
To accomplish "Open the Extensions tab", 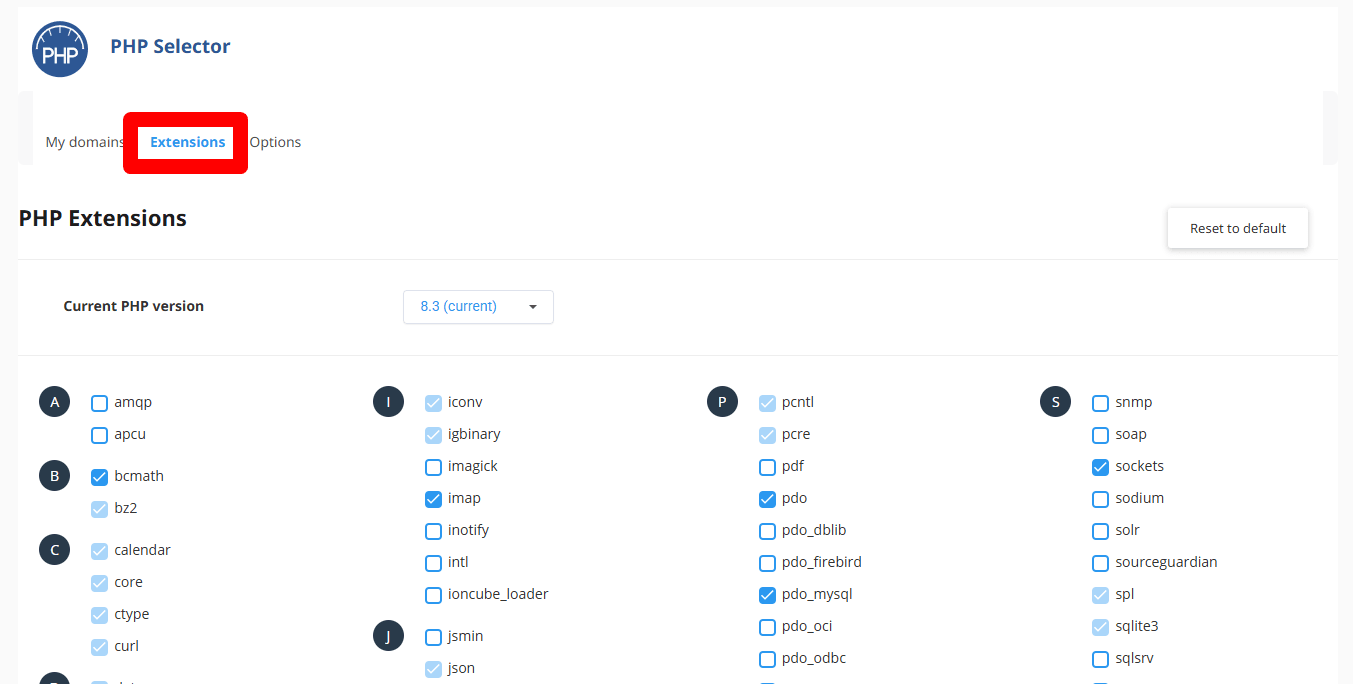I will [x=187, y=142].
